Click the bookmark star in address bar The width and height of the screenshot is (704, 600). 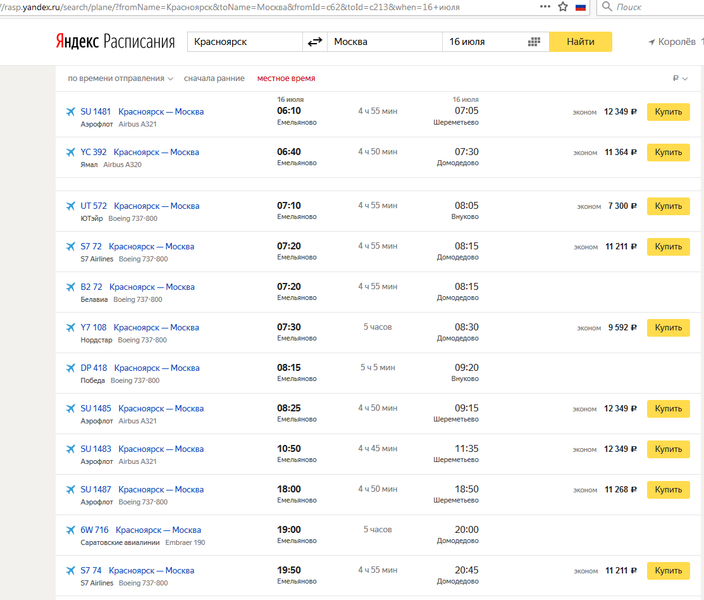(x=561, y=7)
